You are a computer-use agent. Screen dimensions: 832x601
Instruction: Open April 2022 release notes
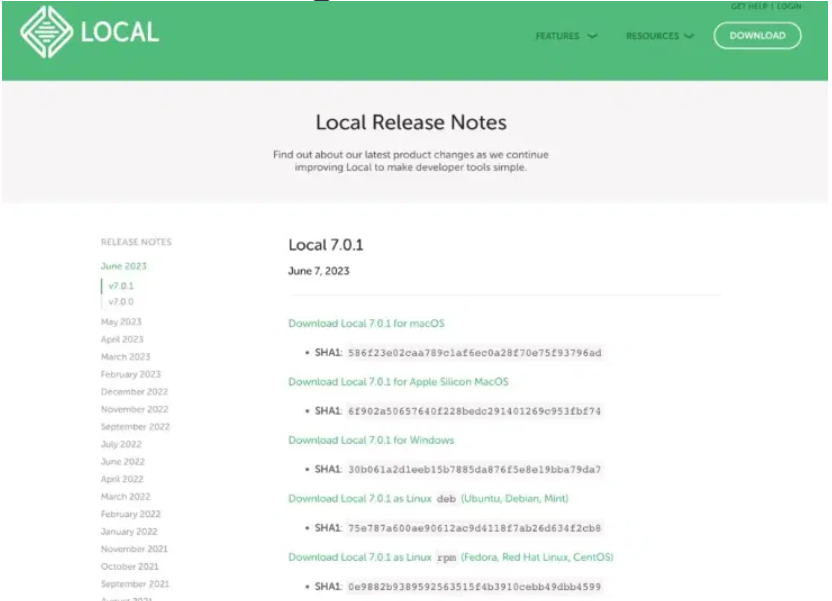tap(122, 480)
